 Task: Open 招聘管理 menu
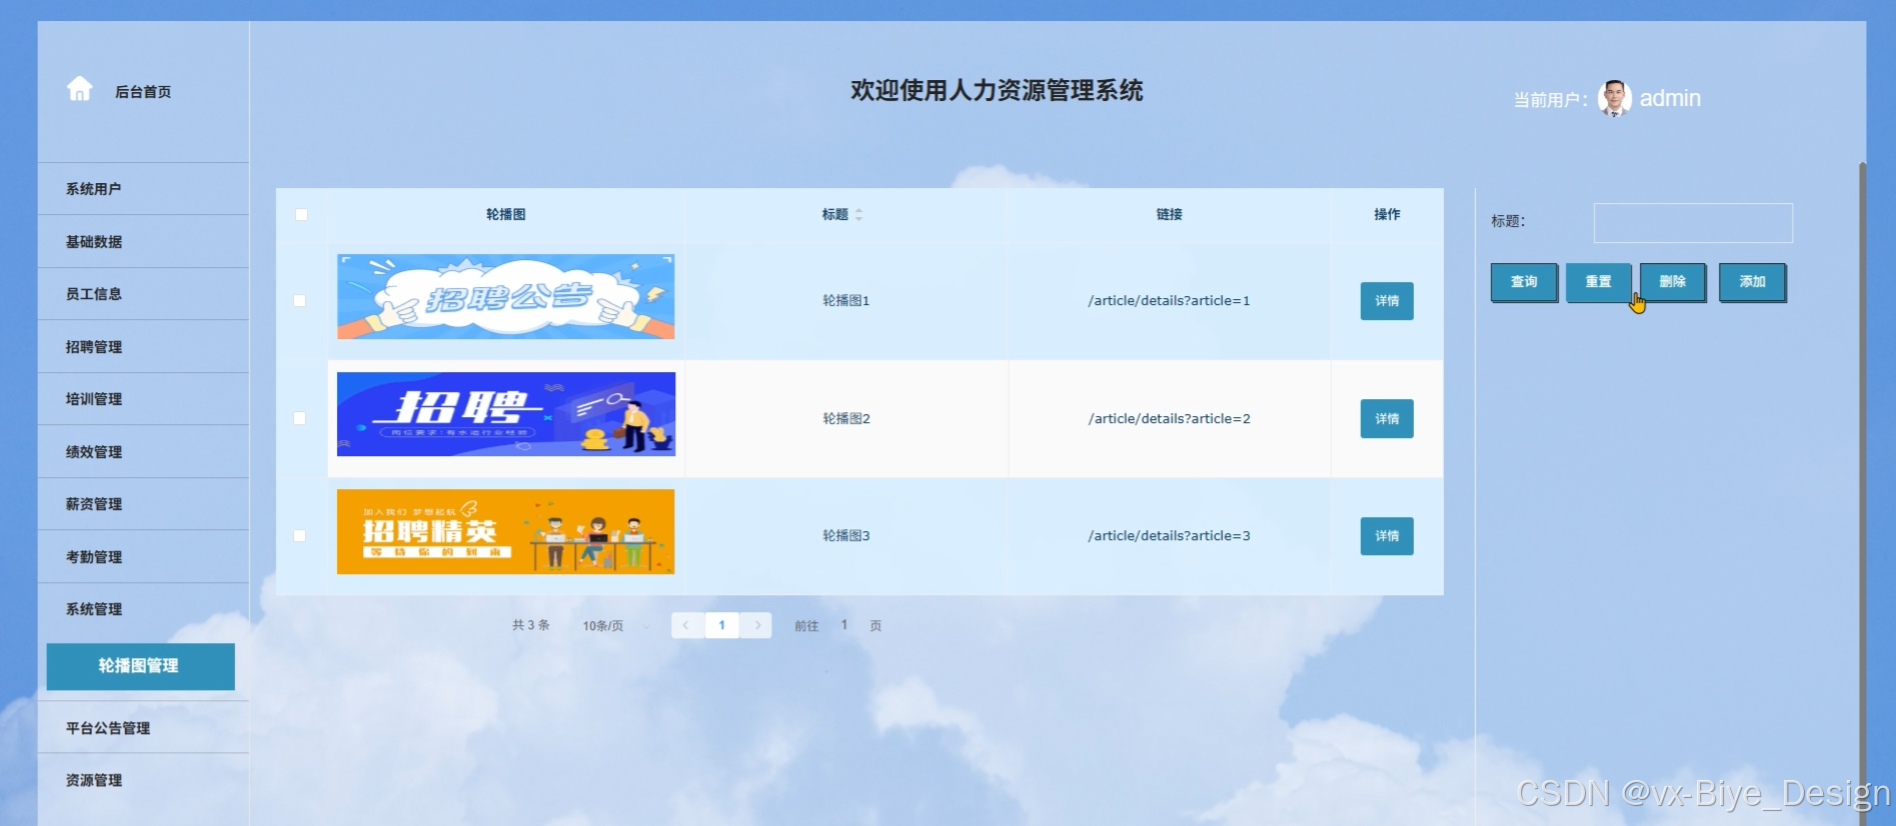143,346
